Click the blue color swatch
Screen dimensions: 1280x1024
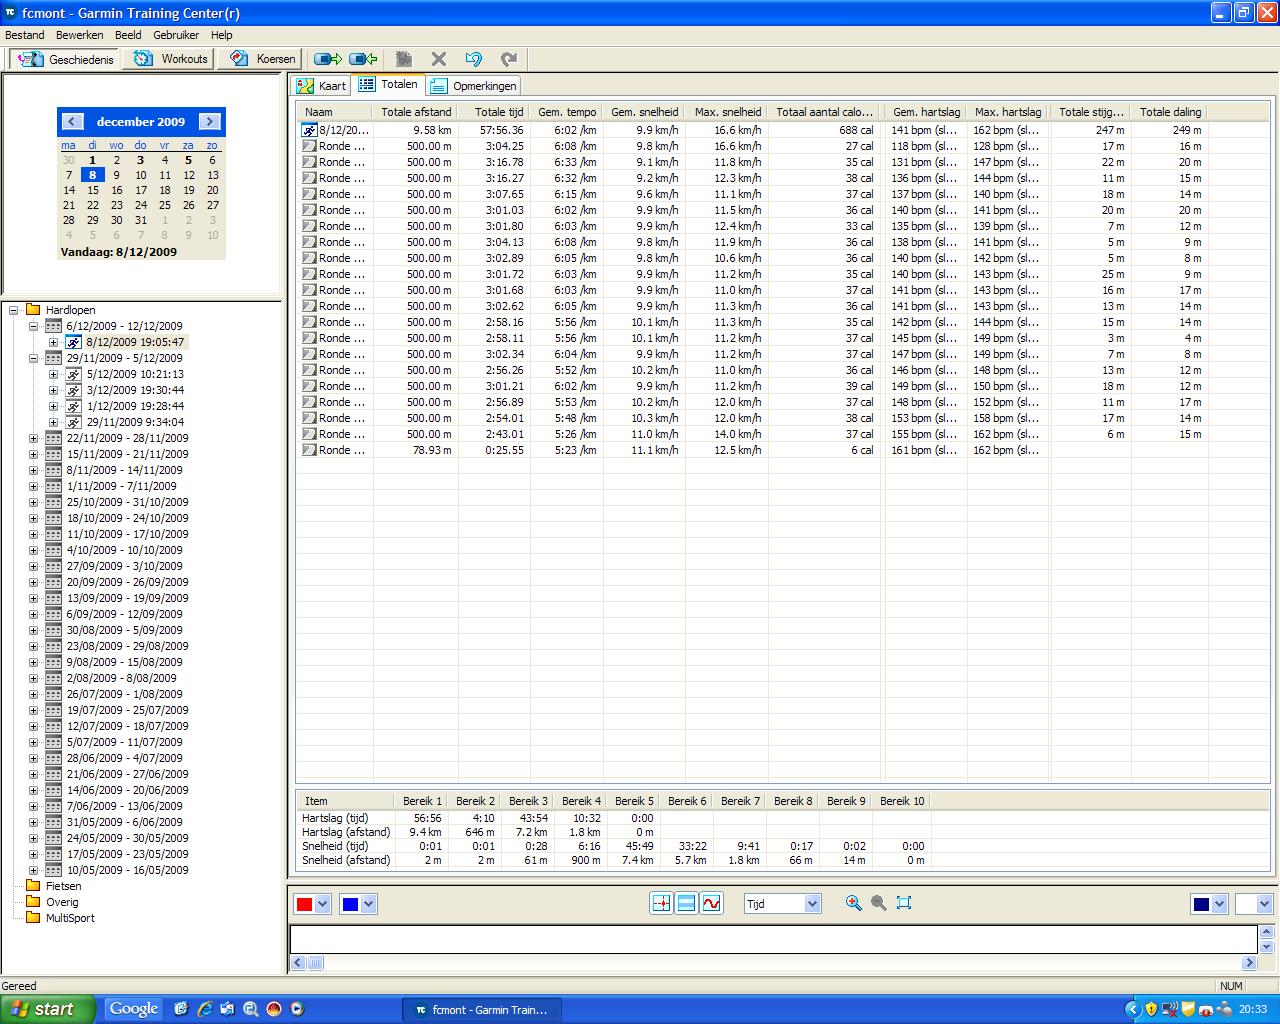350,904
